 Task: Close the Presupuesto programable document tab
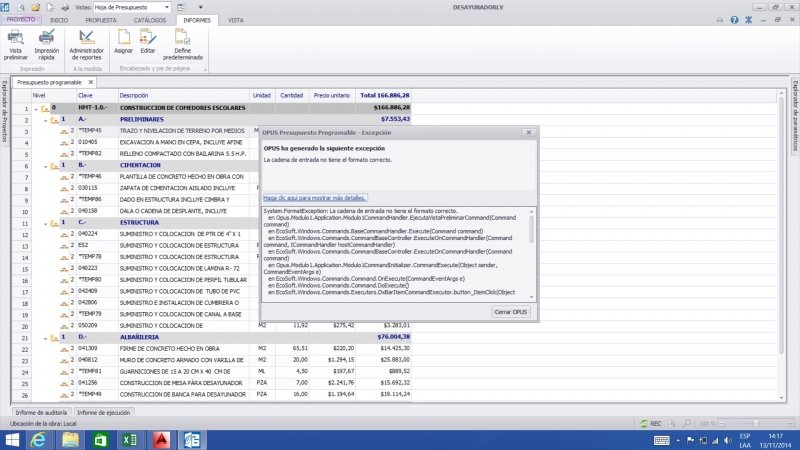click(90, 82)
